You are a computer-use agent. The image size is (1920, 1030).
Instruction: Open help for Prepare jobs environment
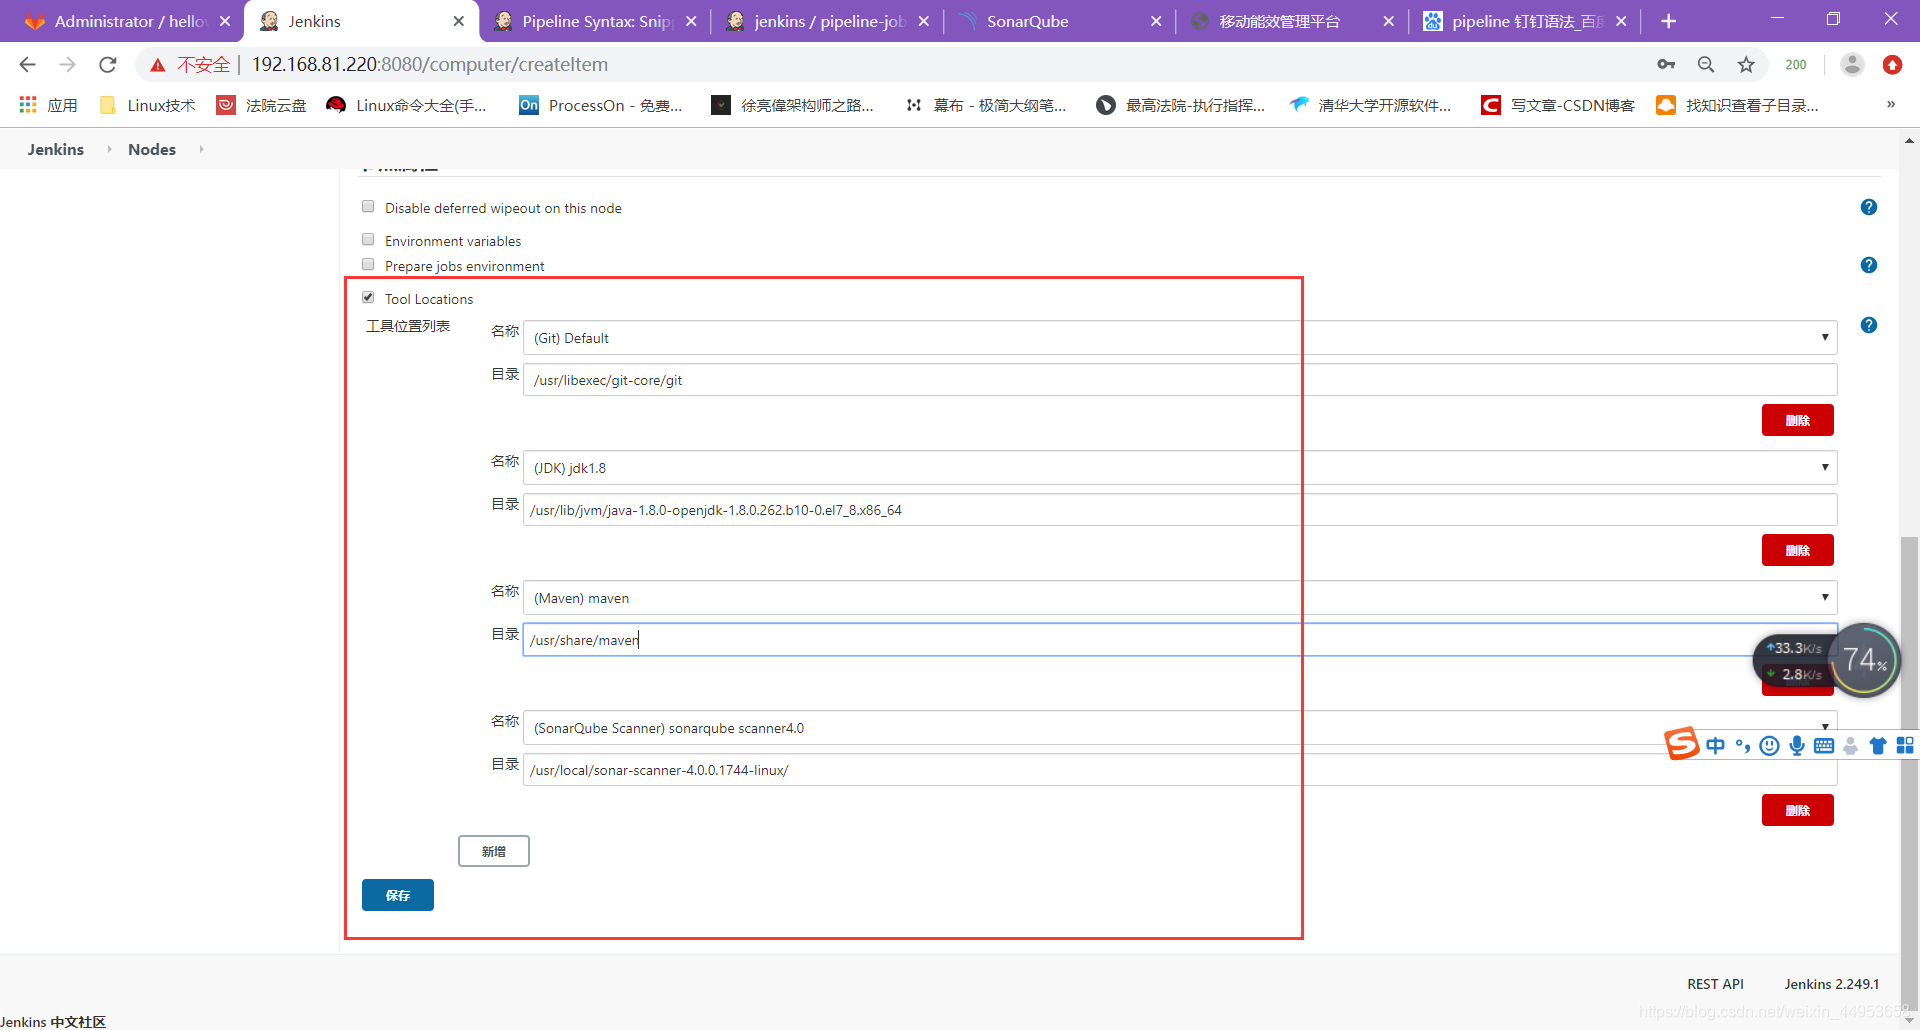point(1869,265)
